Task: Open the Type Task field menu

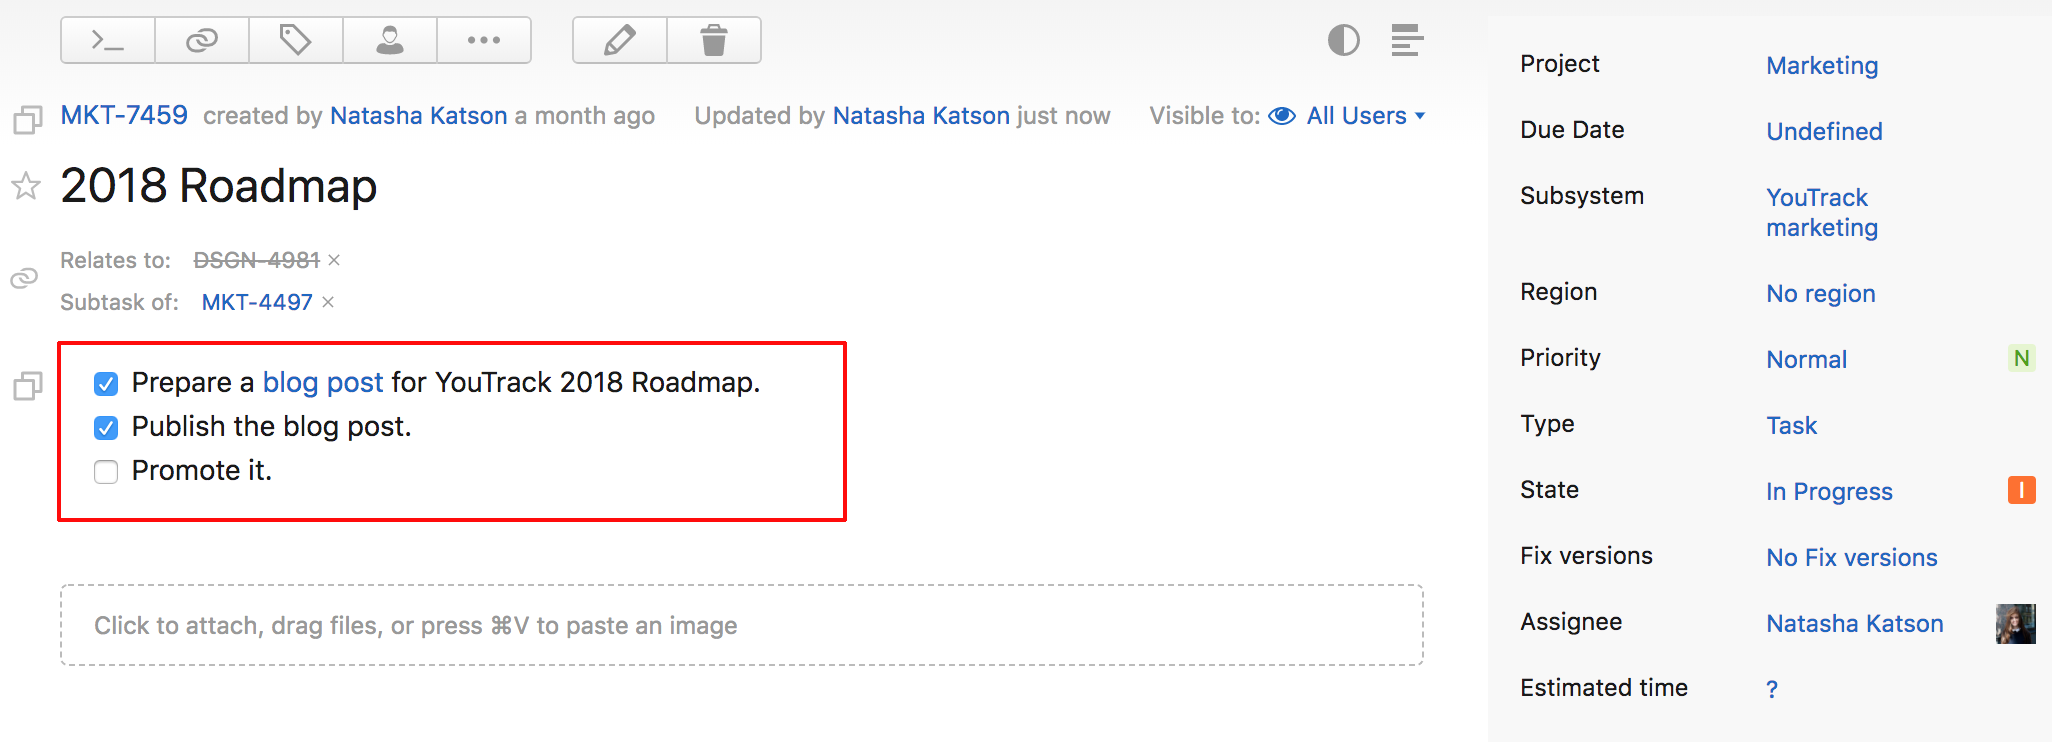Action: tap(1791, 426)
